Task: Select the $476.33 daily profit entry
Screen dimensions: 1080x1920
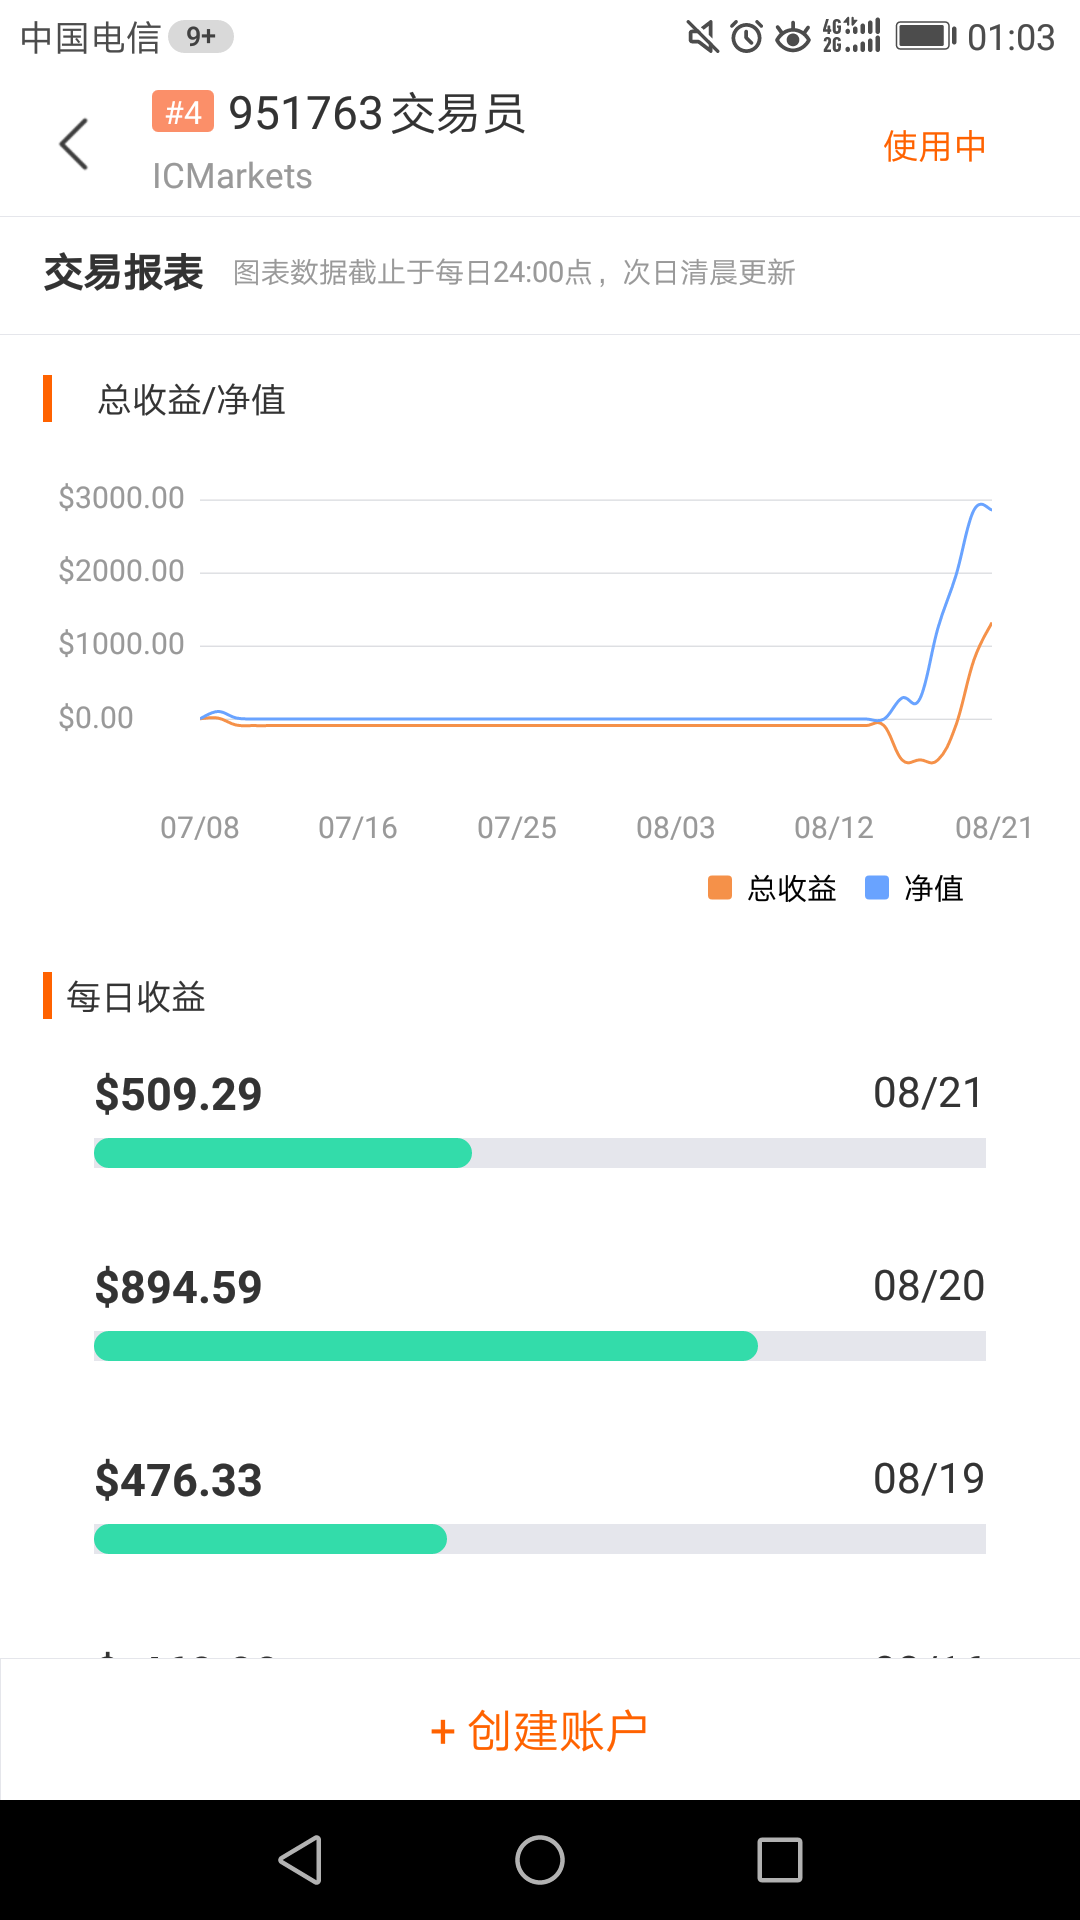Action: pyautogui.click(x=178, y=1480)
